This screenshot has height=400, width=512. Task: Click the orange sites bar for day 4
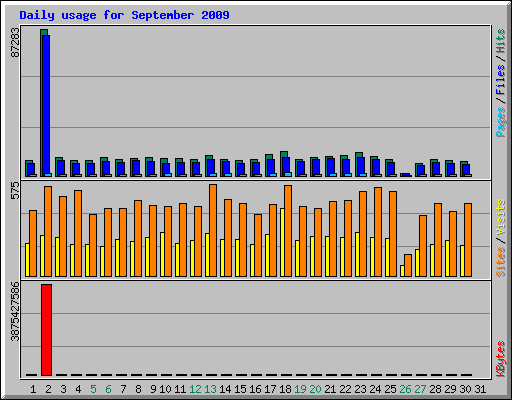click(78, 233)
